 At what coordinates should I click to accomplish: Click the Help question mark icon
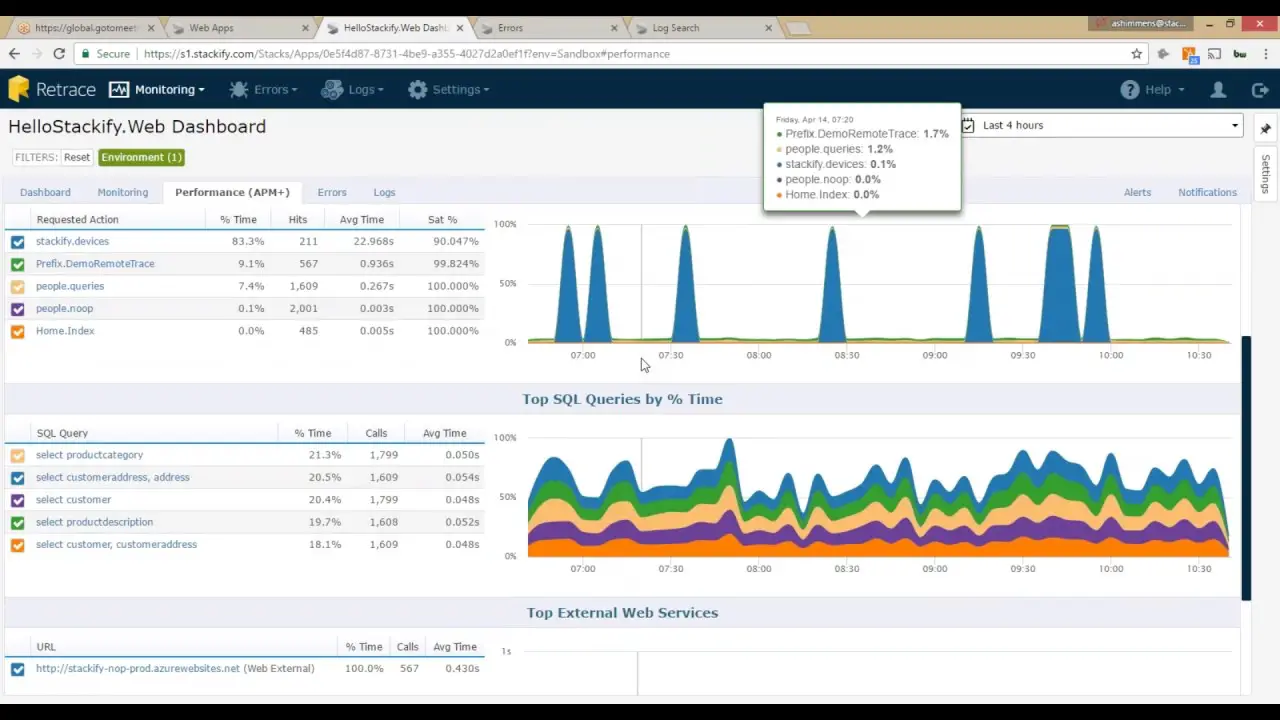coord(1130,89)
